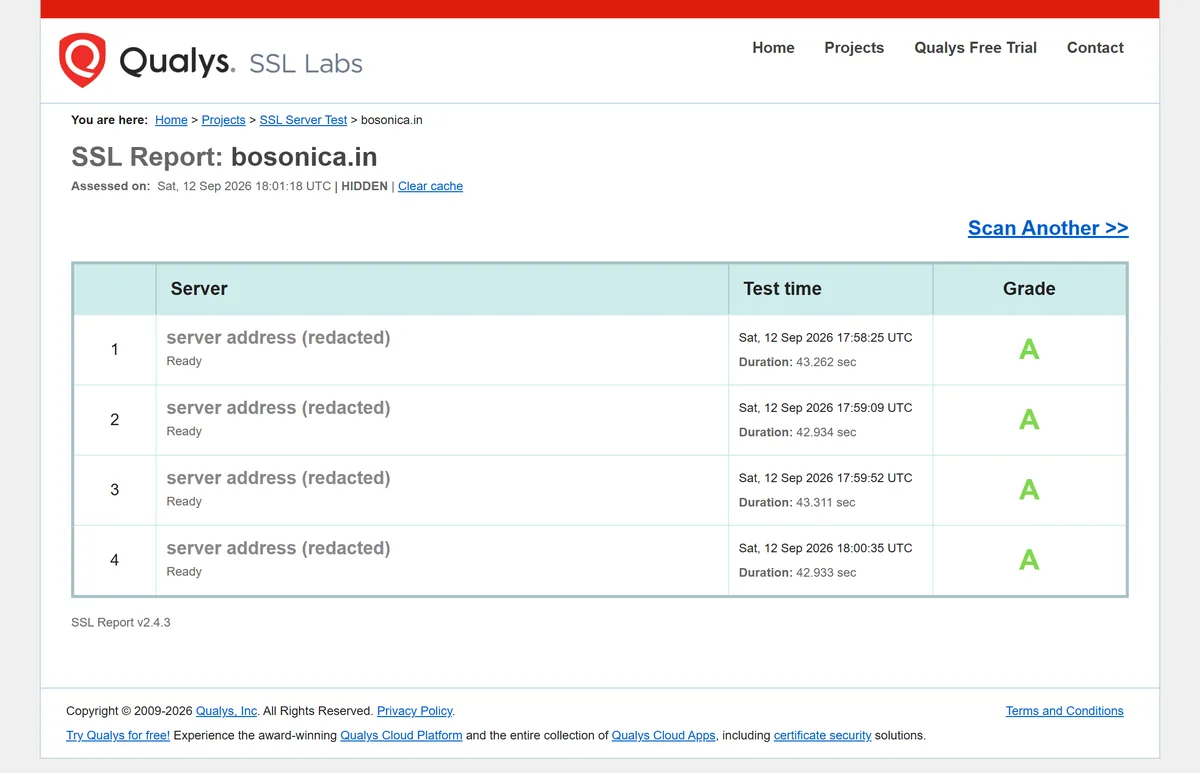Screen dimensions: 1200x773
Task: Open the Qualys, Inc footer link
Action: point(227,711)
